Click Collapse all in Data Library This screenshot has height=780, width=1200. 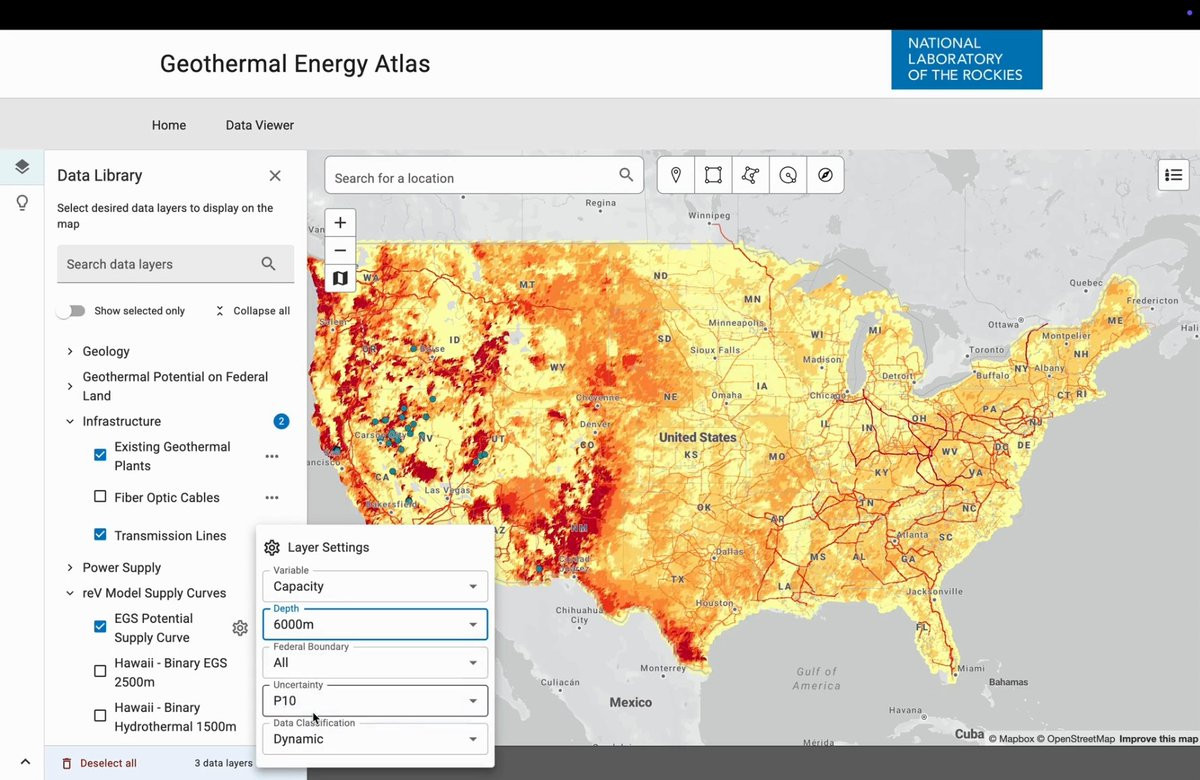[252, 311]
